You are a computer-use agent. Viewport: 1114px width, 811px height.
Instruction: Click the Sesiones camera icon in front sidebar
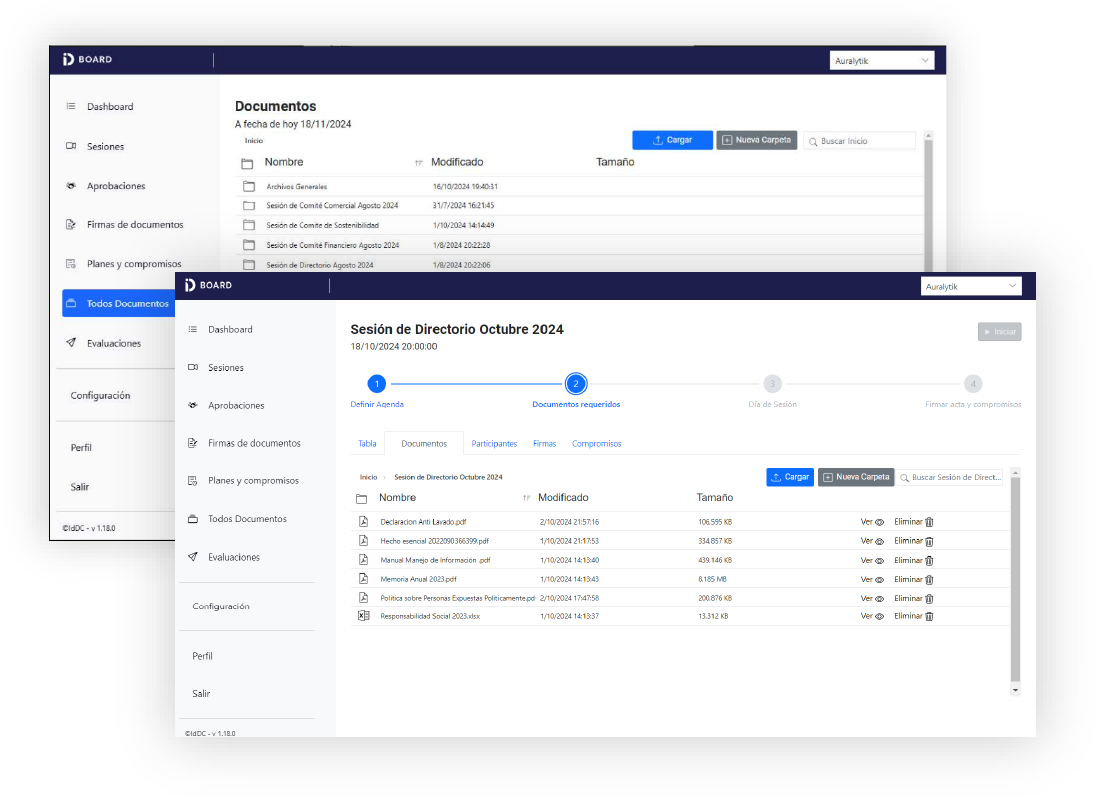[193, 368]
